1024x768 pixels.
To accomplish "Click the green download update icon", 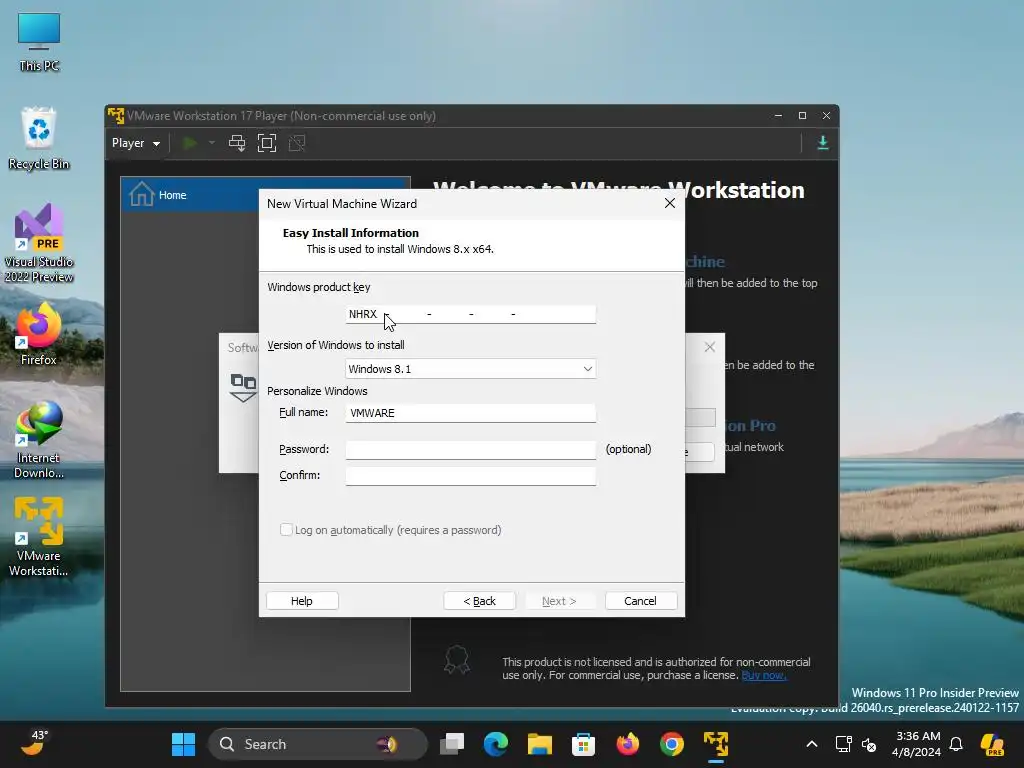I will click(x=823, y=143).
